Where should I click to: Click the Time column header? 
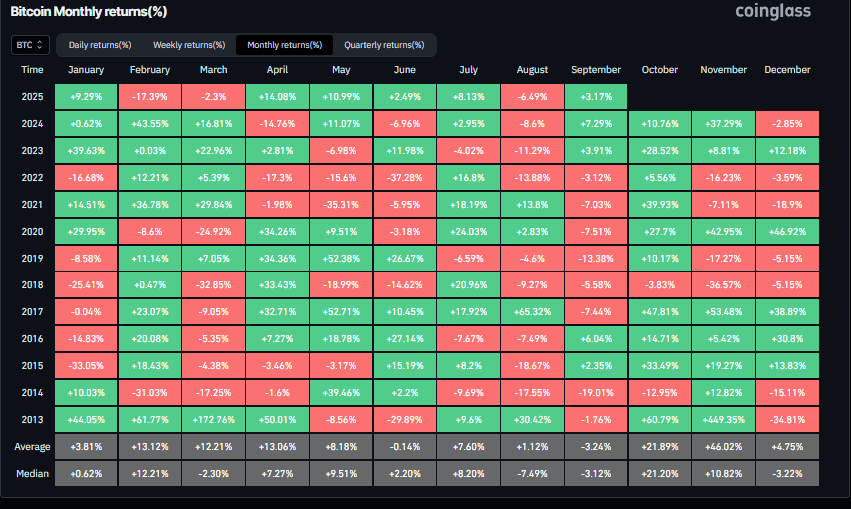[32, 70]
